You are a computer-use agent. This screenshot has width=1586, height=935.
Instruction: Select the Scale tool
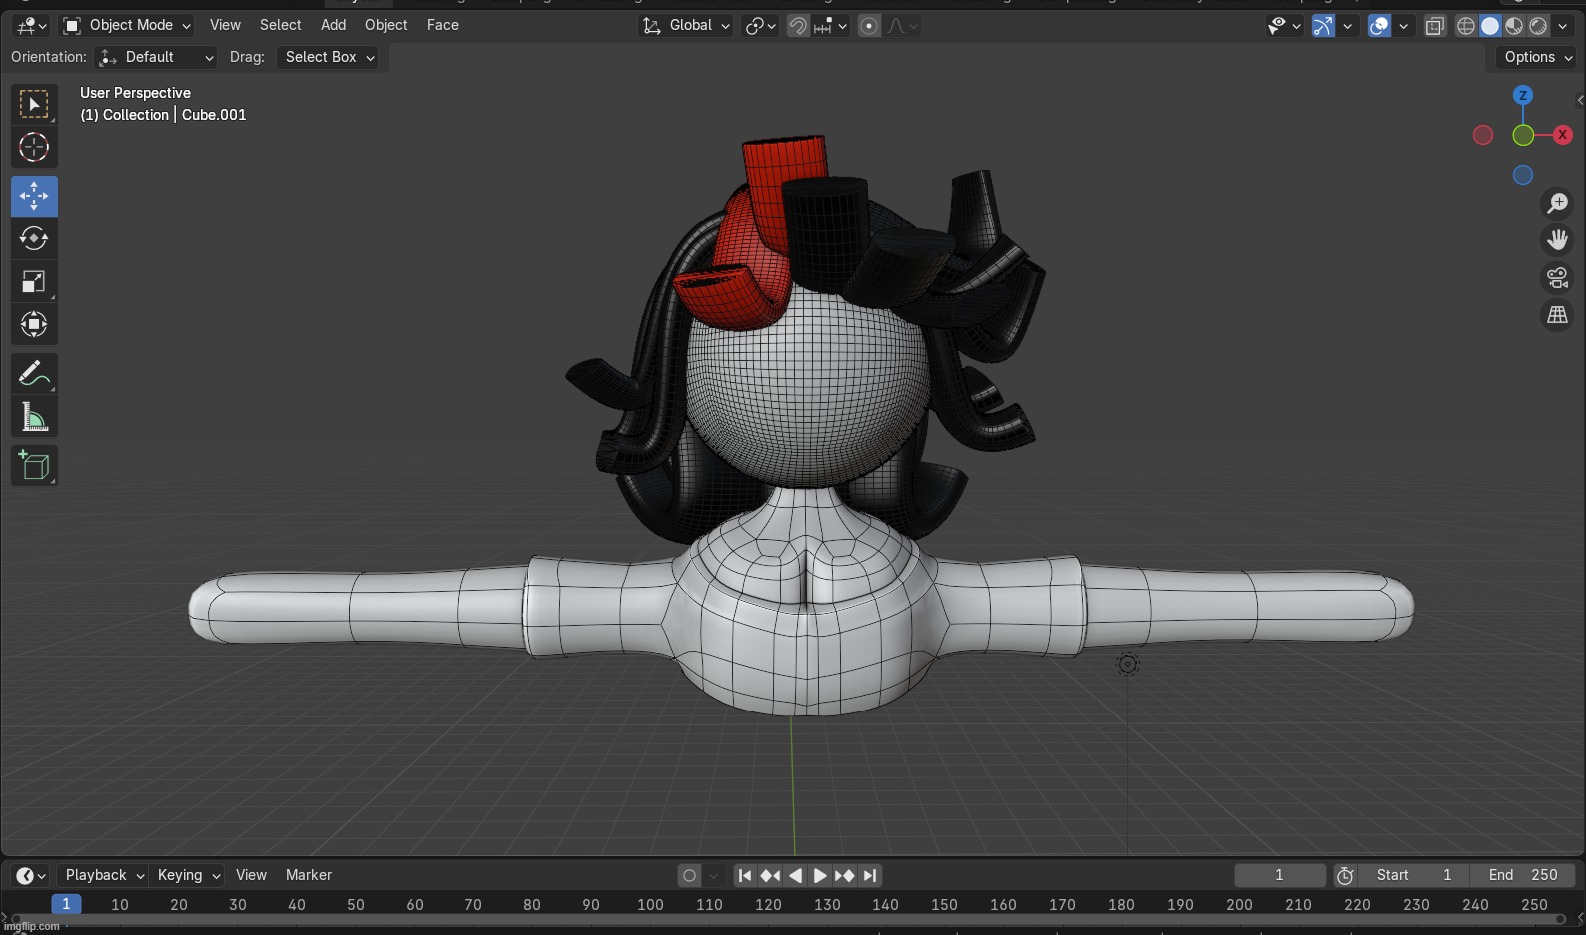(34, 282)
